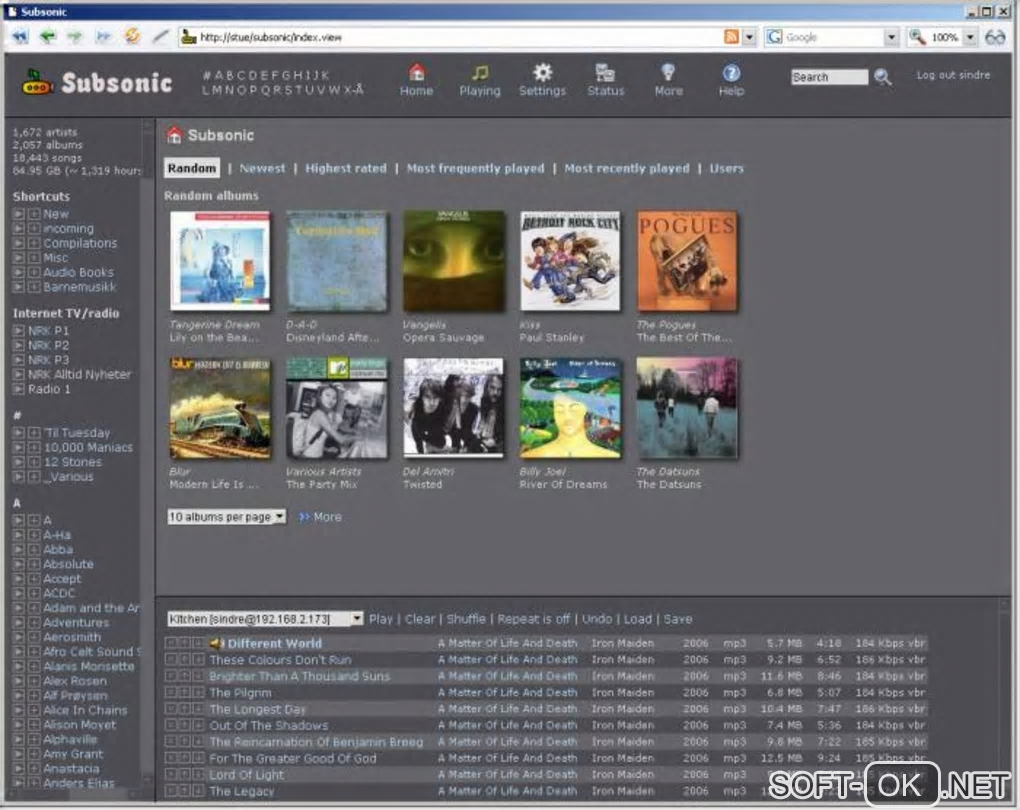Open the Billy Joel River Of Dreams cover
This screenshot has width=1020, height=810.
(x=570, y=408)
